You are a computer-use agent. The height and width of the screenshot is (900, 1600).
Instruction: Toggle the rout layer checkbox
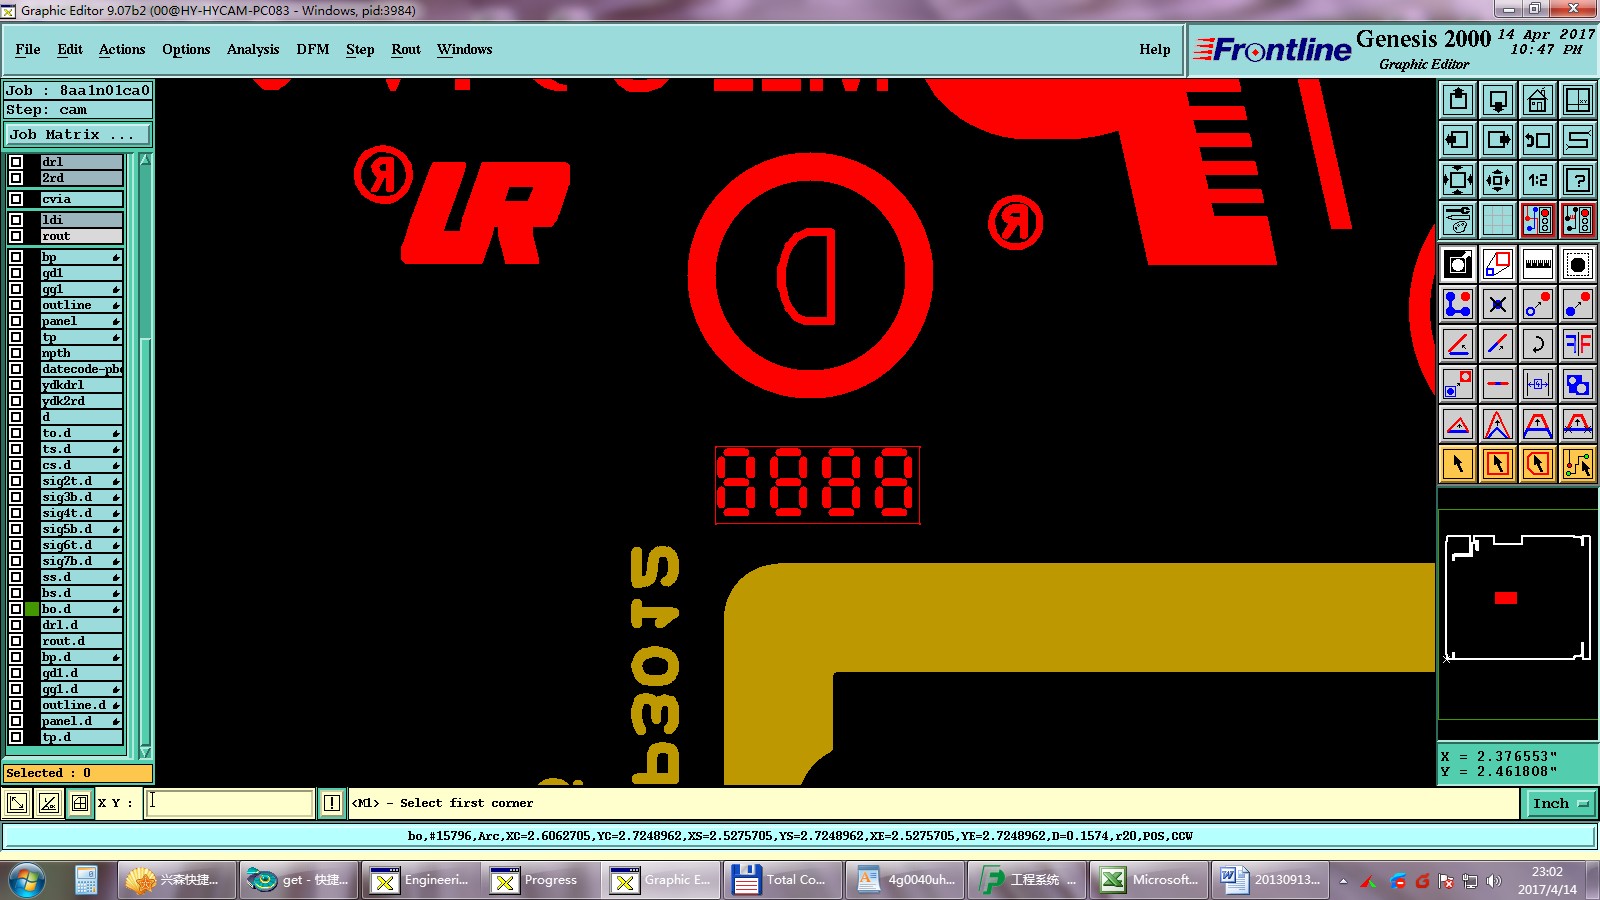(x=16, y=236)
